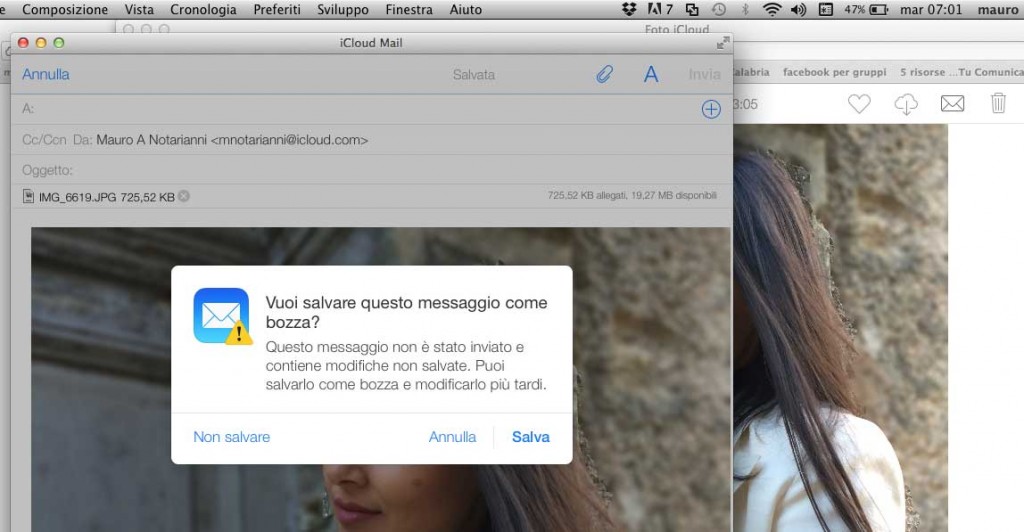Toggle full screen for the iCloud Mail window
Image resolution: width=1024 pixels, height=532 pixels.
coord(722,43)
